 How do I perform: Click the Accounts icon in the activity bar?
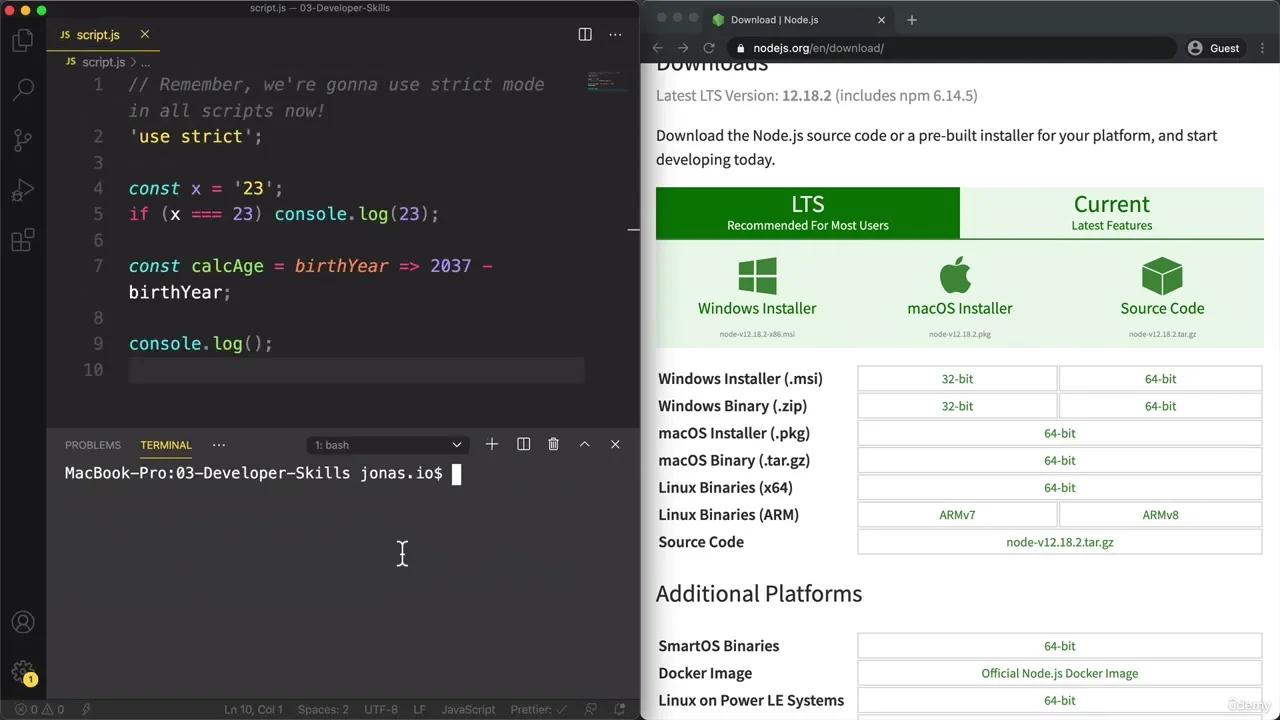point(23,621)
